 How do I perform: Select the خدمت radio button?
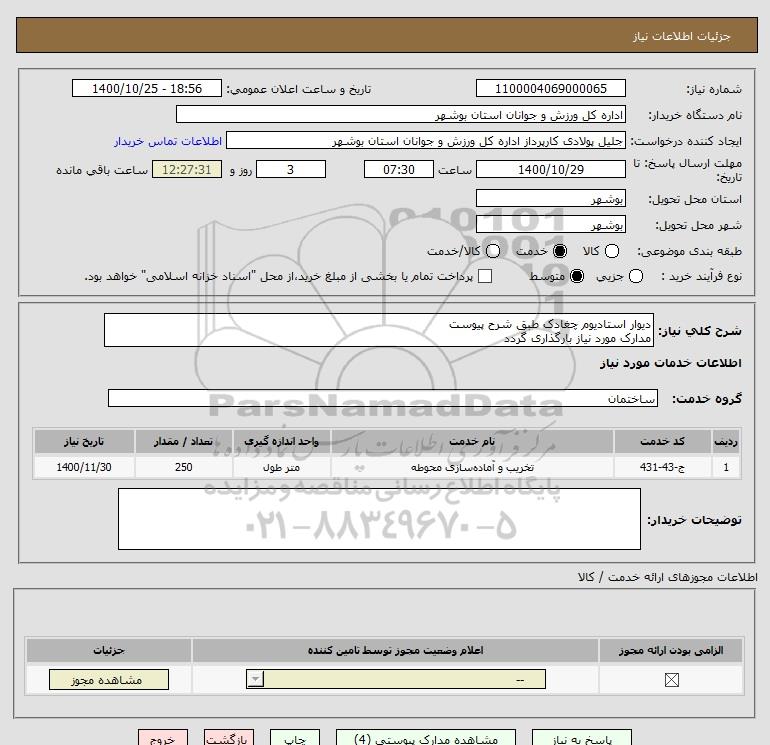click(559, 251)
